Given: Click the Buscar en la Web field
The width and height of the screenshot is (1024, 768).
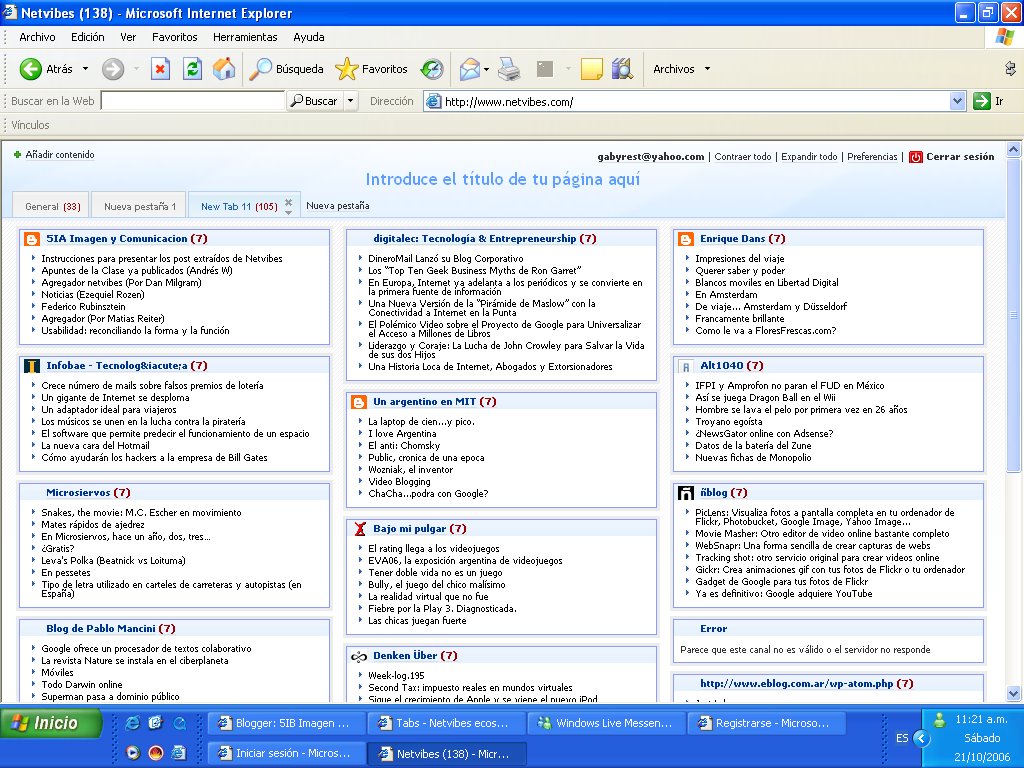Looking at the screenshot, I should click(x=193, y=101).
